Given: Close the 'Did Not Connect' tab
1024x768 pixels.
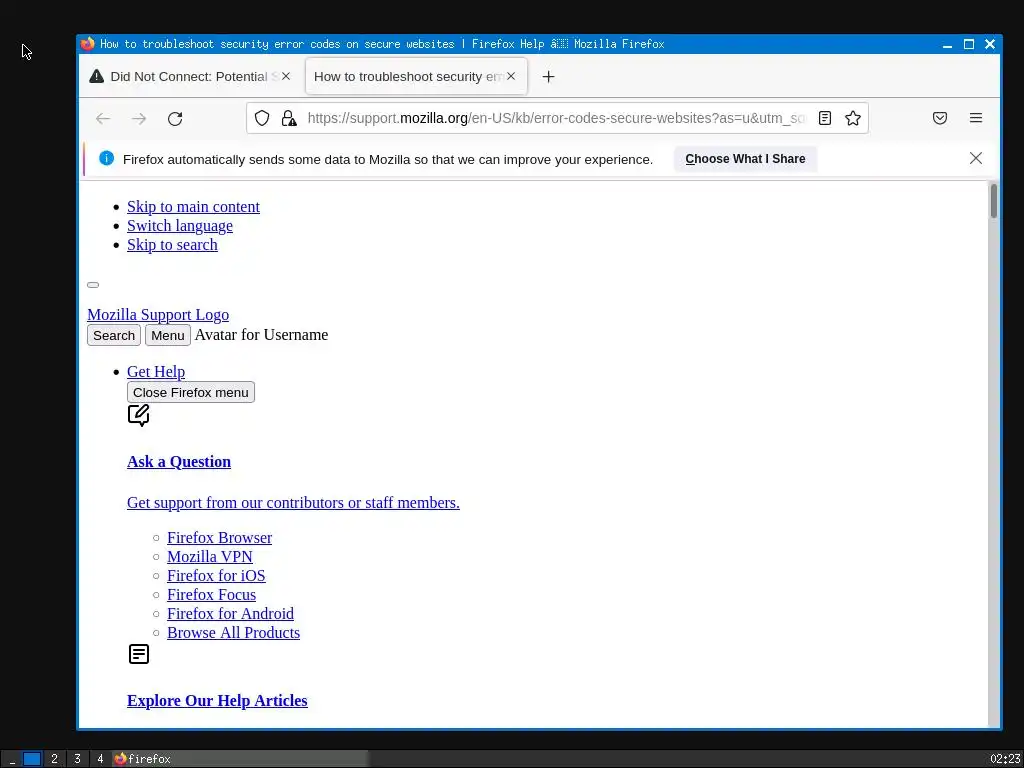Looking at the screenshot, I should tap(285, 76).
